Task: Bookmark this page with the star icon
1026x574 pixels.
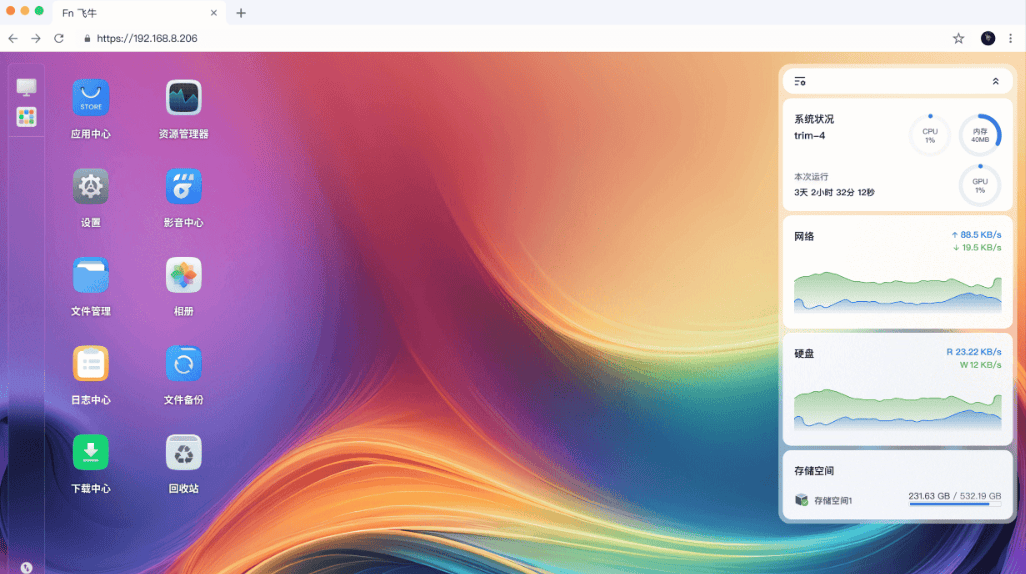Action: (959, 39)
